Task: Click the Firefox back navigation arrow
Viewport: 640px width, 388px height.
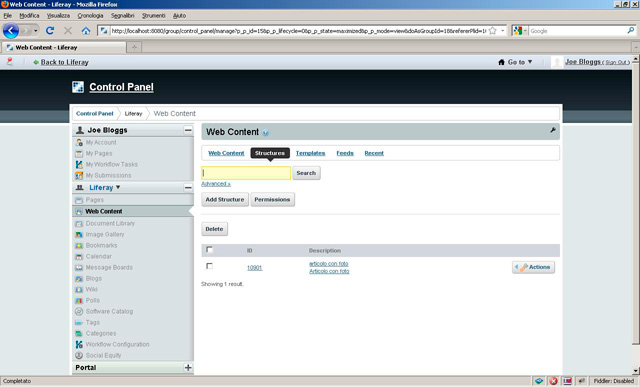Action: [x=11, y=31]
